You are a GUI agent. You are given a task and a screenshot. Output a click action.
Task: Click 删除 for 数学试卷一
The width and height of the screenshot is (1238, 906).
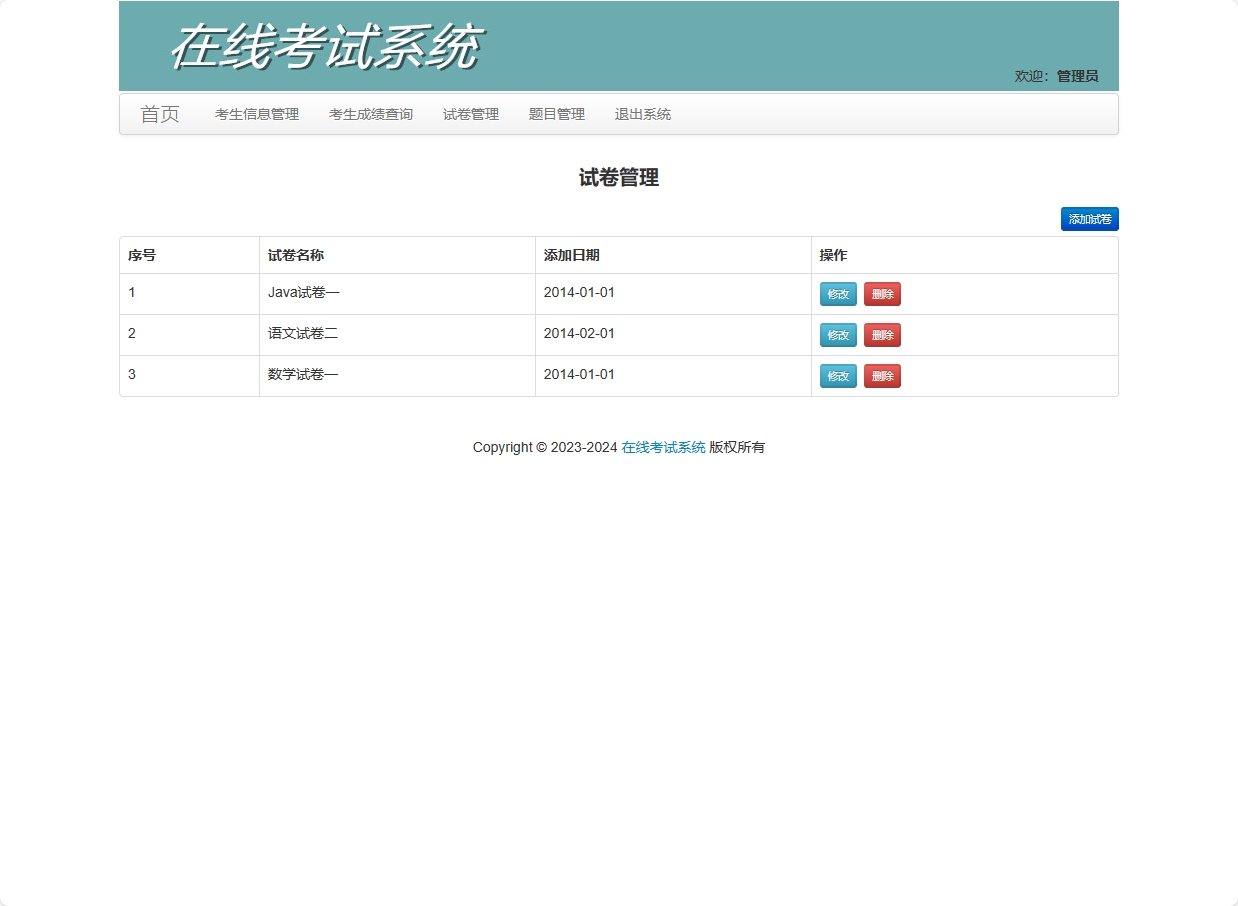[882, 375]
